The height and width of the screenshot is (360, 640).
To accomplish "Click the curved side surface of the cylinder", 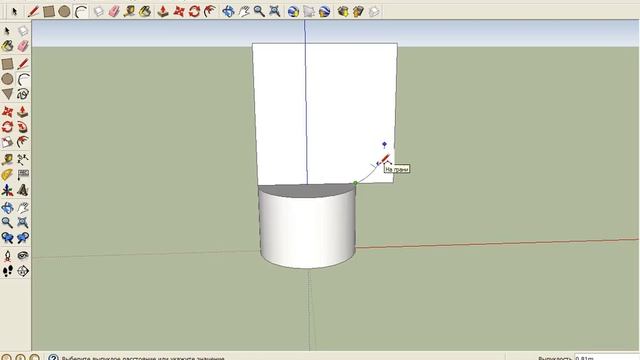I will pos(307,231).
